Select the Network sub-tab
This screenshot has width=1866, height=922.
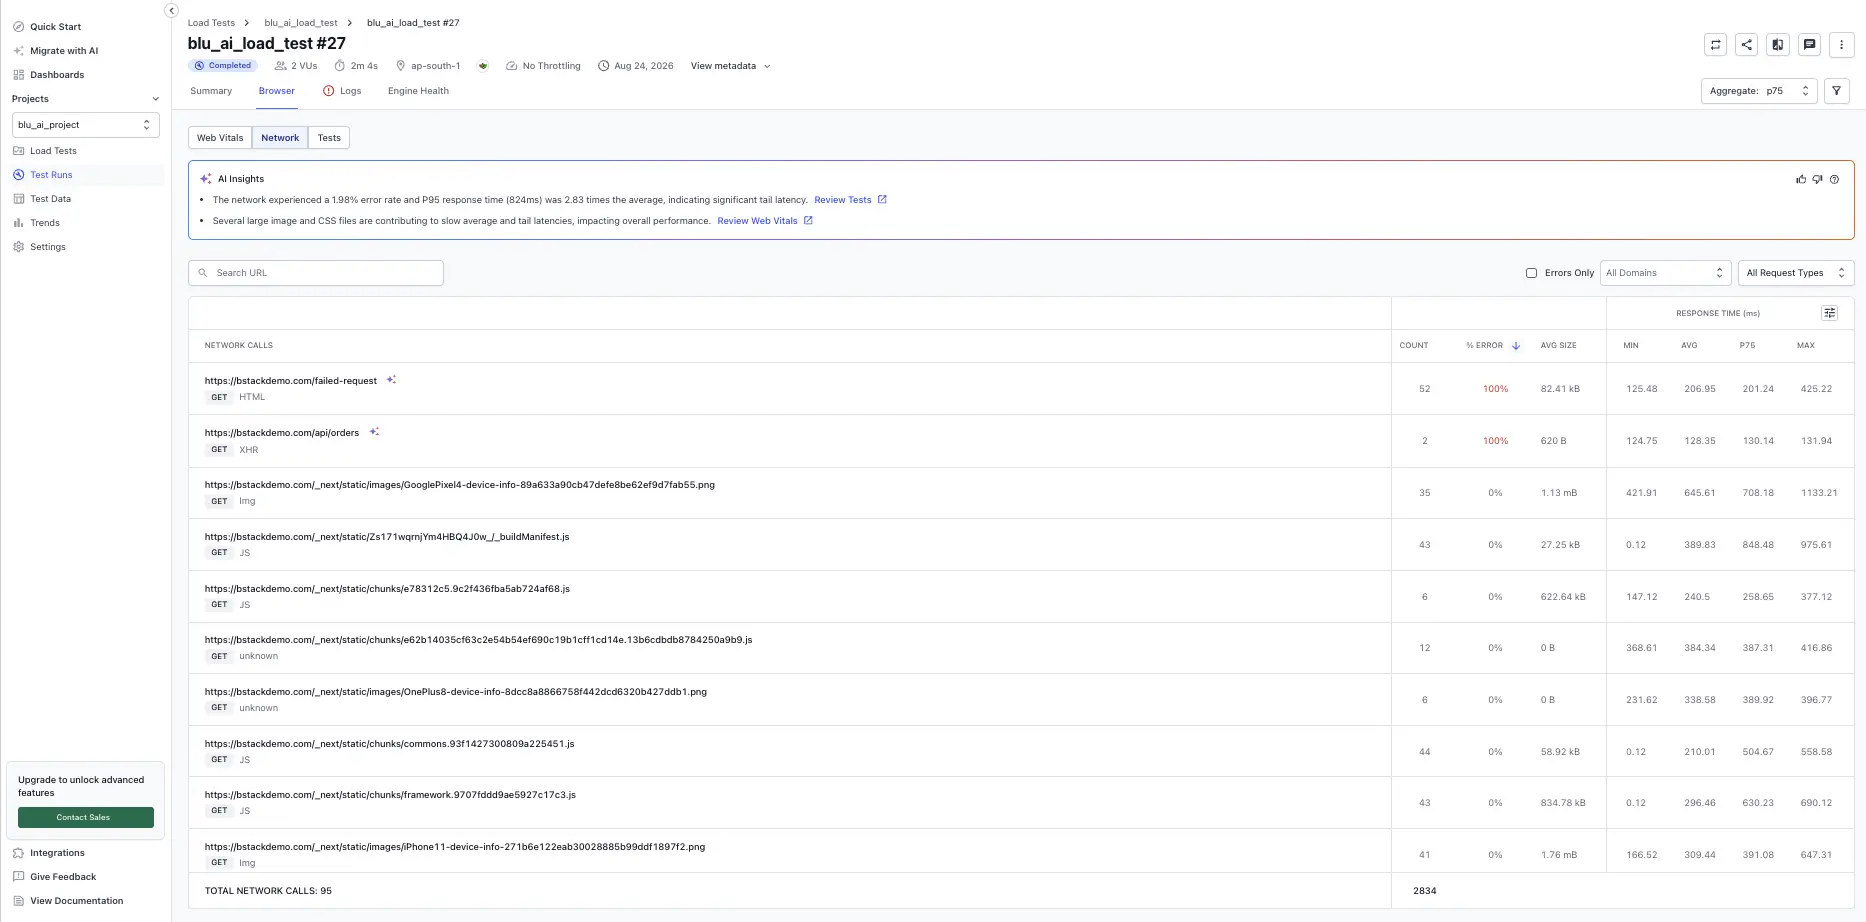(x=280, y=138)
